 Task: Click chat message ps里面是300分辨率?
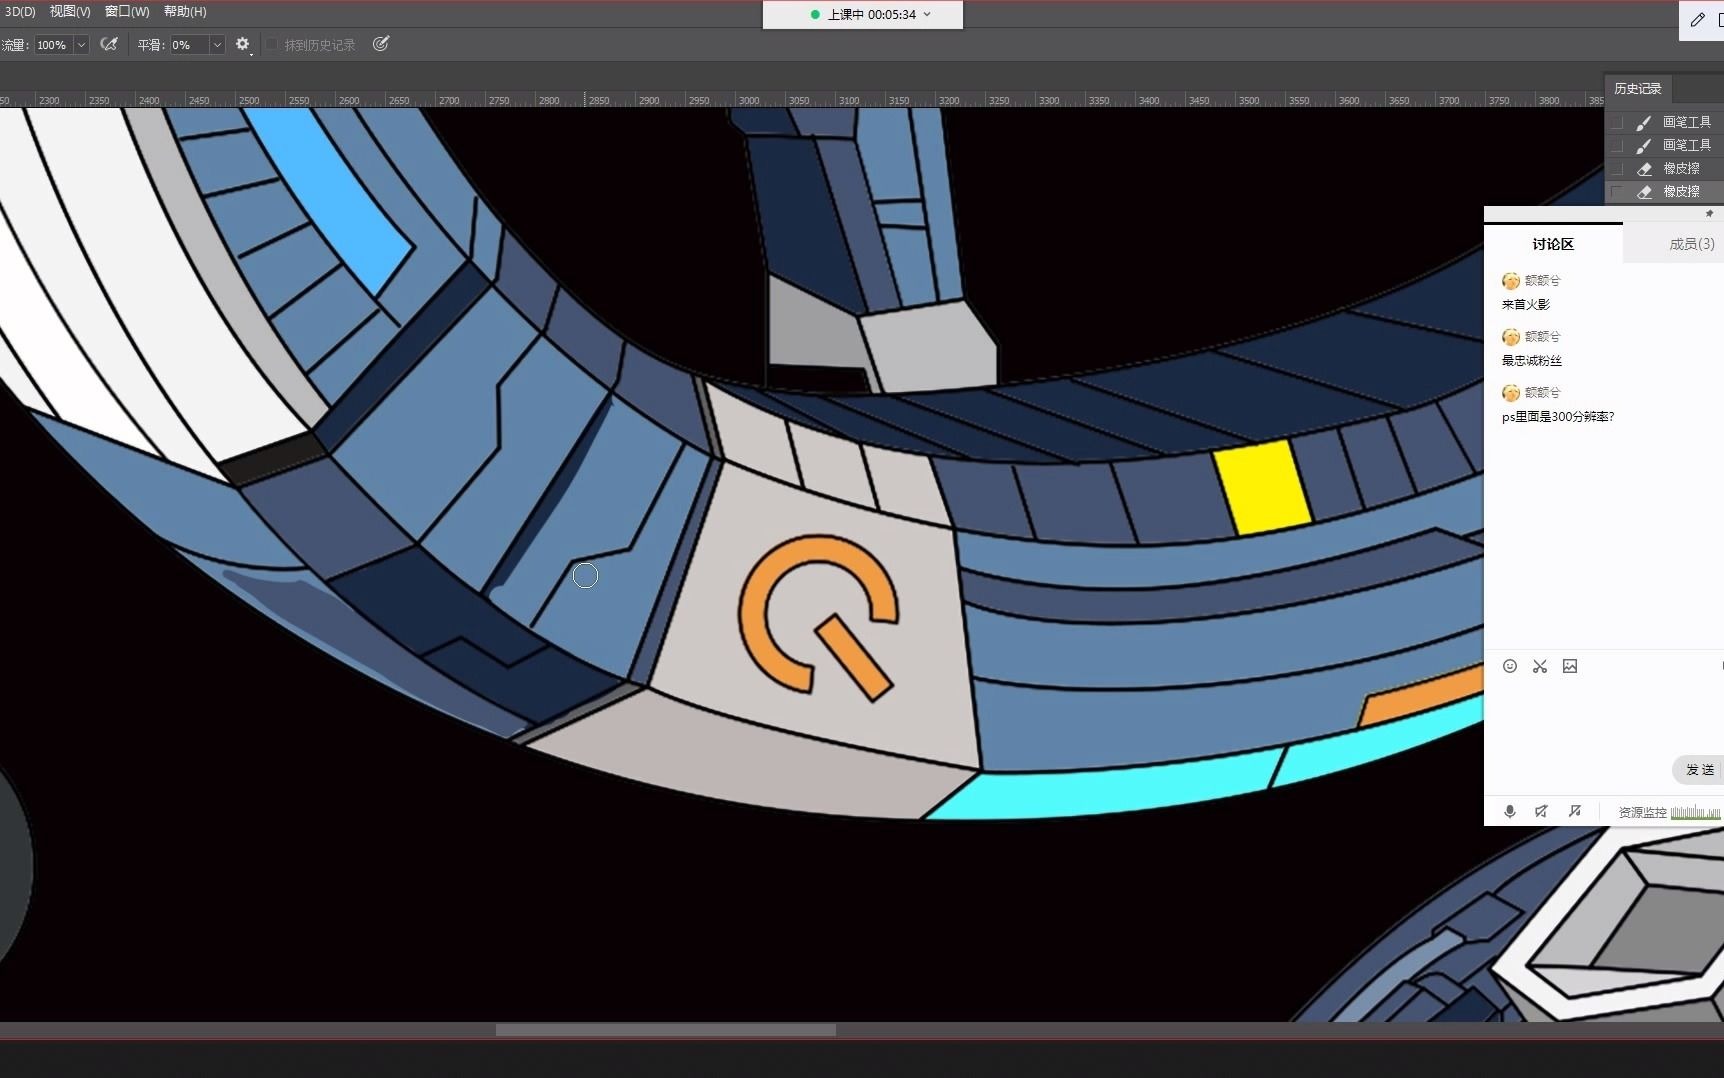click(x=1558, y=417)
